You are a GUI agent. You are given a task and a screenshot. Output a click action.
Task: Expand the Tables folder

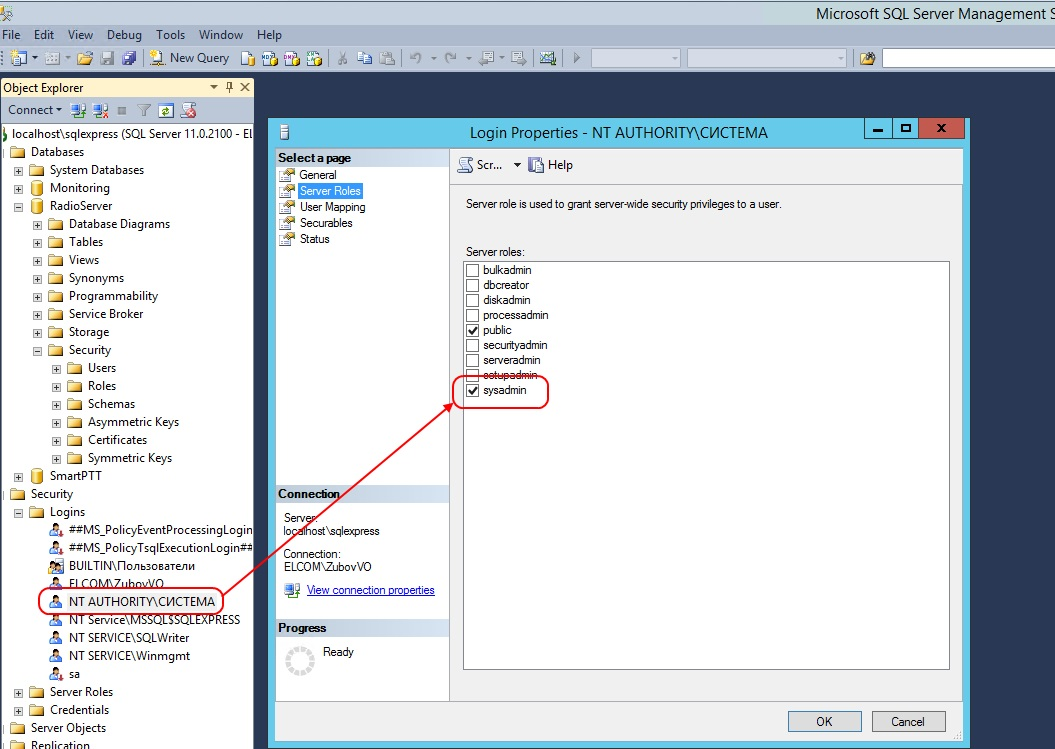[x=38, y=243]
